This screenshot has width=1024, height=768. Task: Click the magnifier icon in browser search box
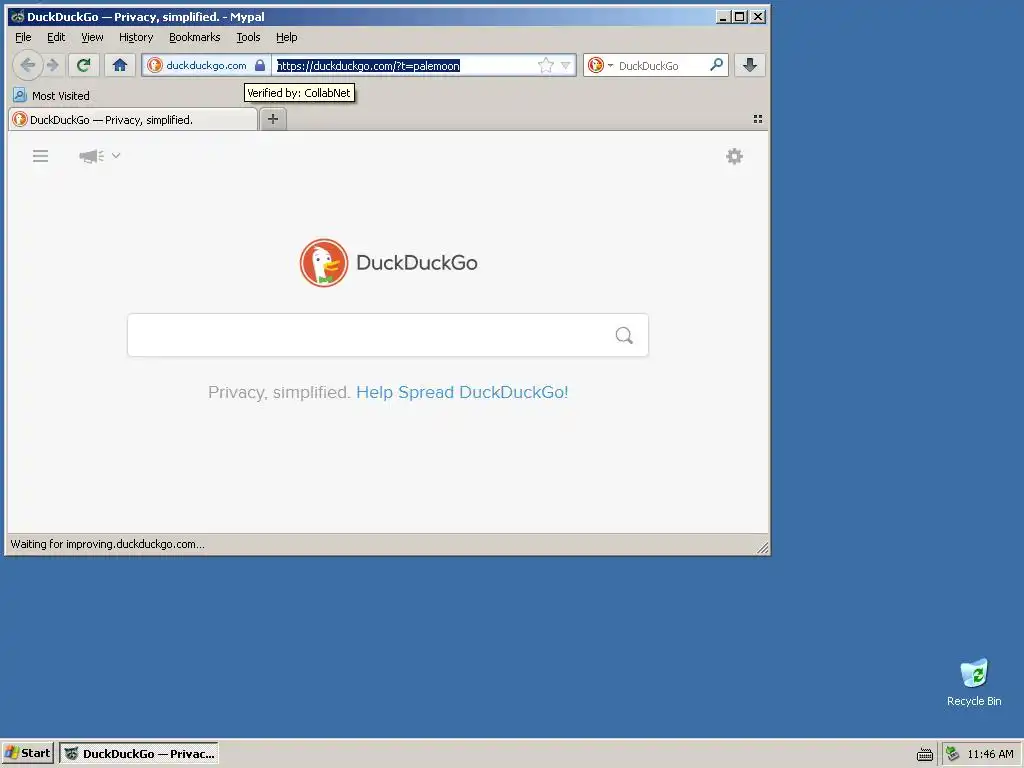pos(716,65)
